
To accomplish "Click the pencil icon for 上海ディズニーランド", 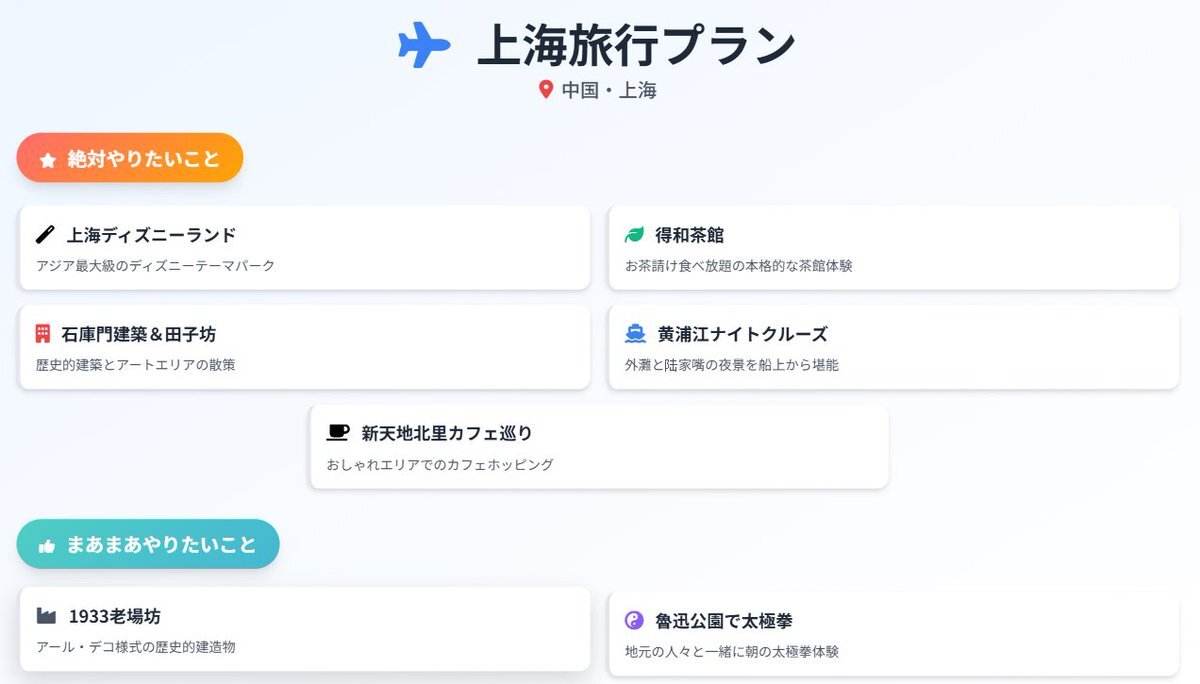I will (x=45, y=235).
